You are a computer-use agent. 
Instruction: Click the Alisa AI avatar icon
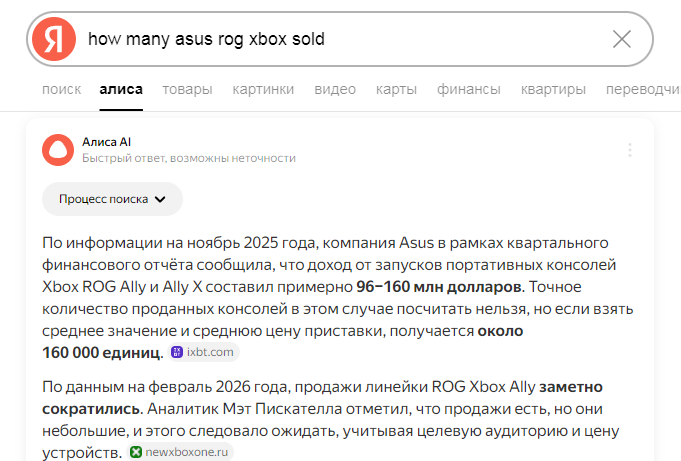click(58, 150)
